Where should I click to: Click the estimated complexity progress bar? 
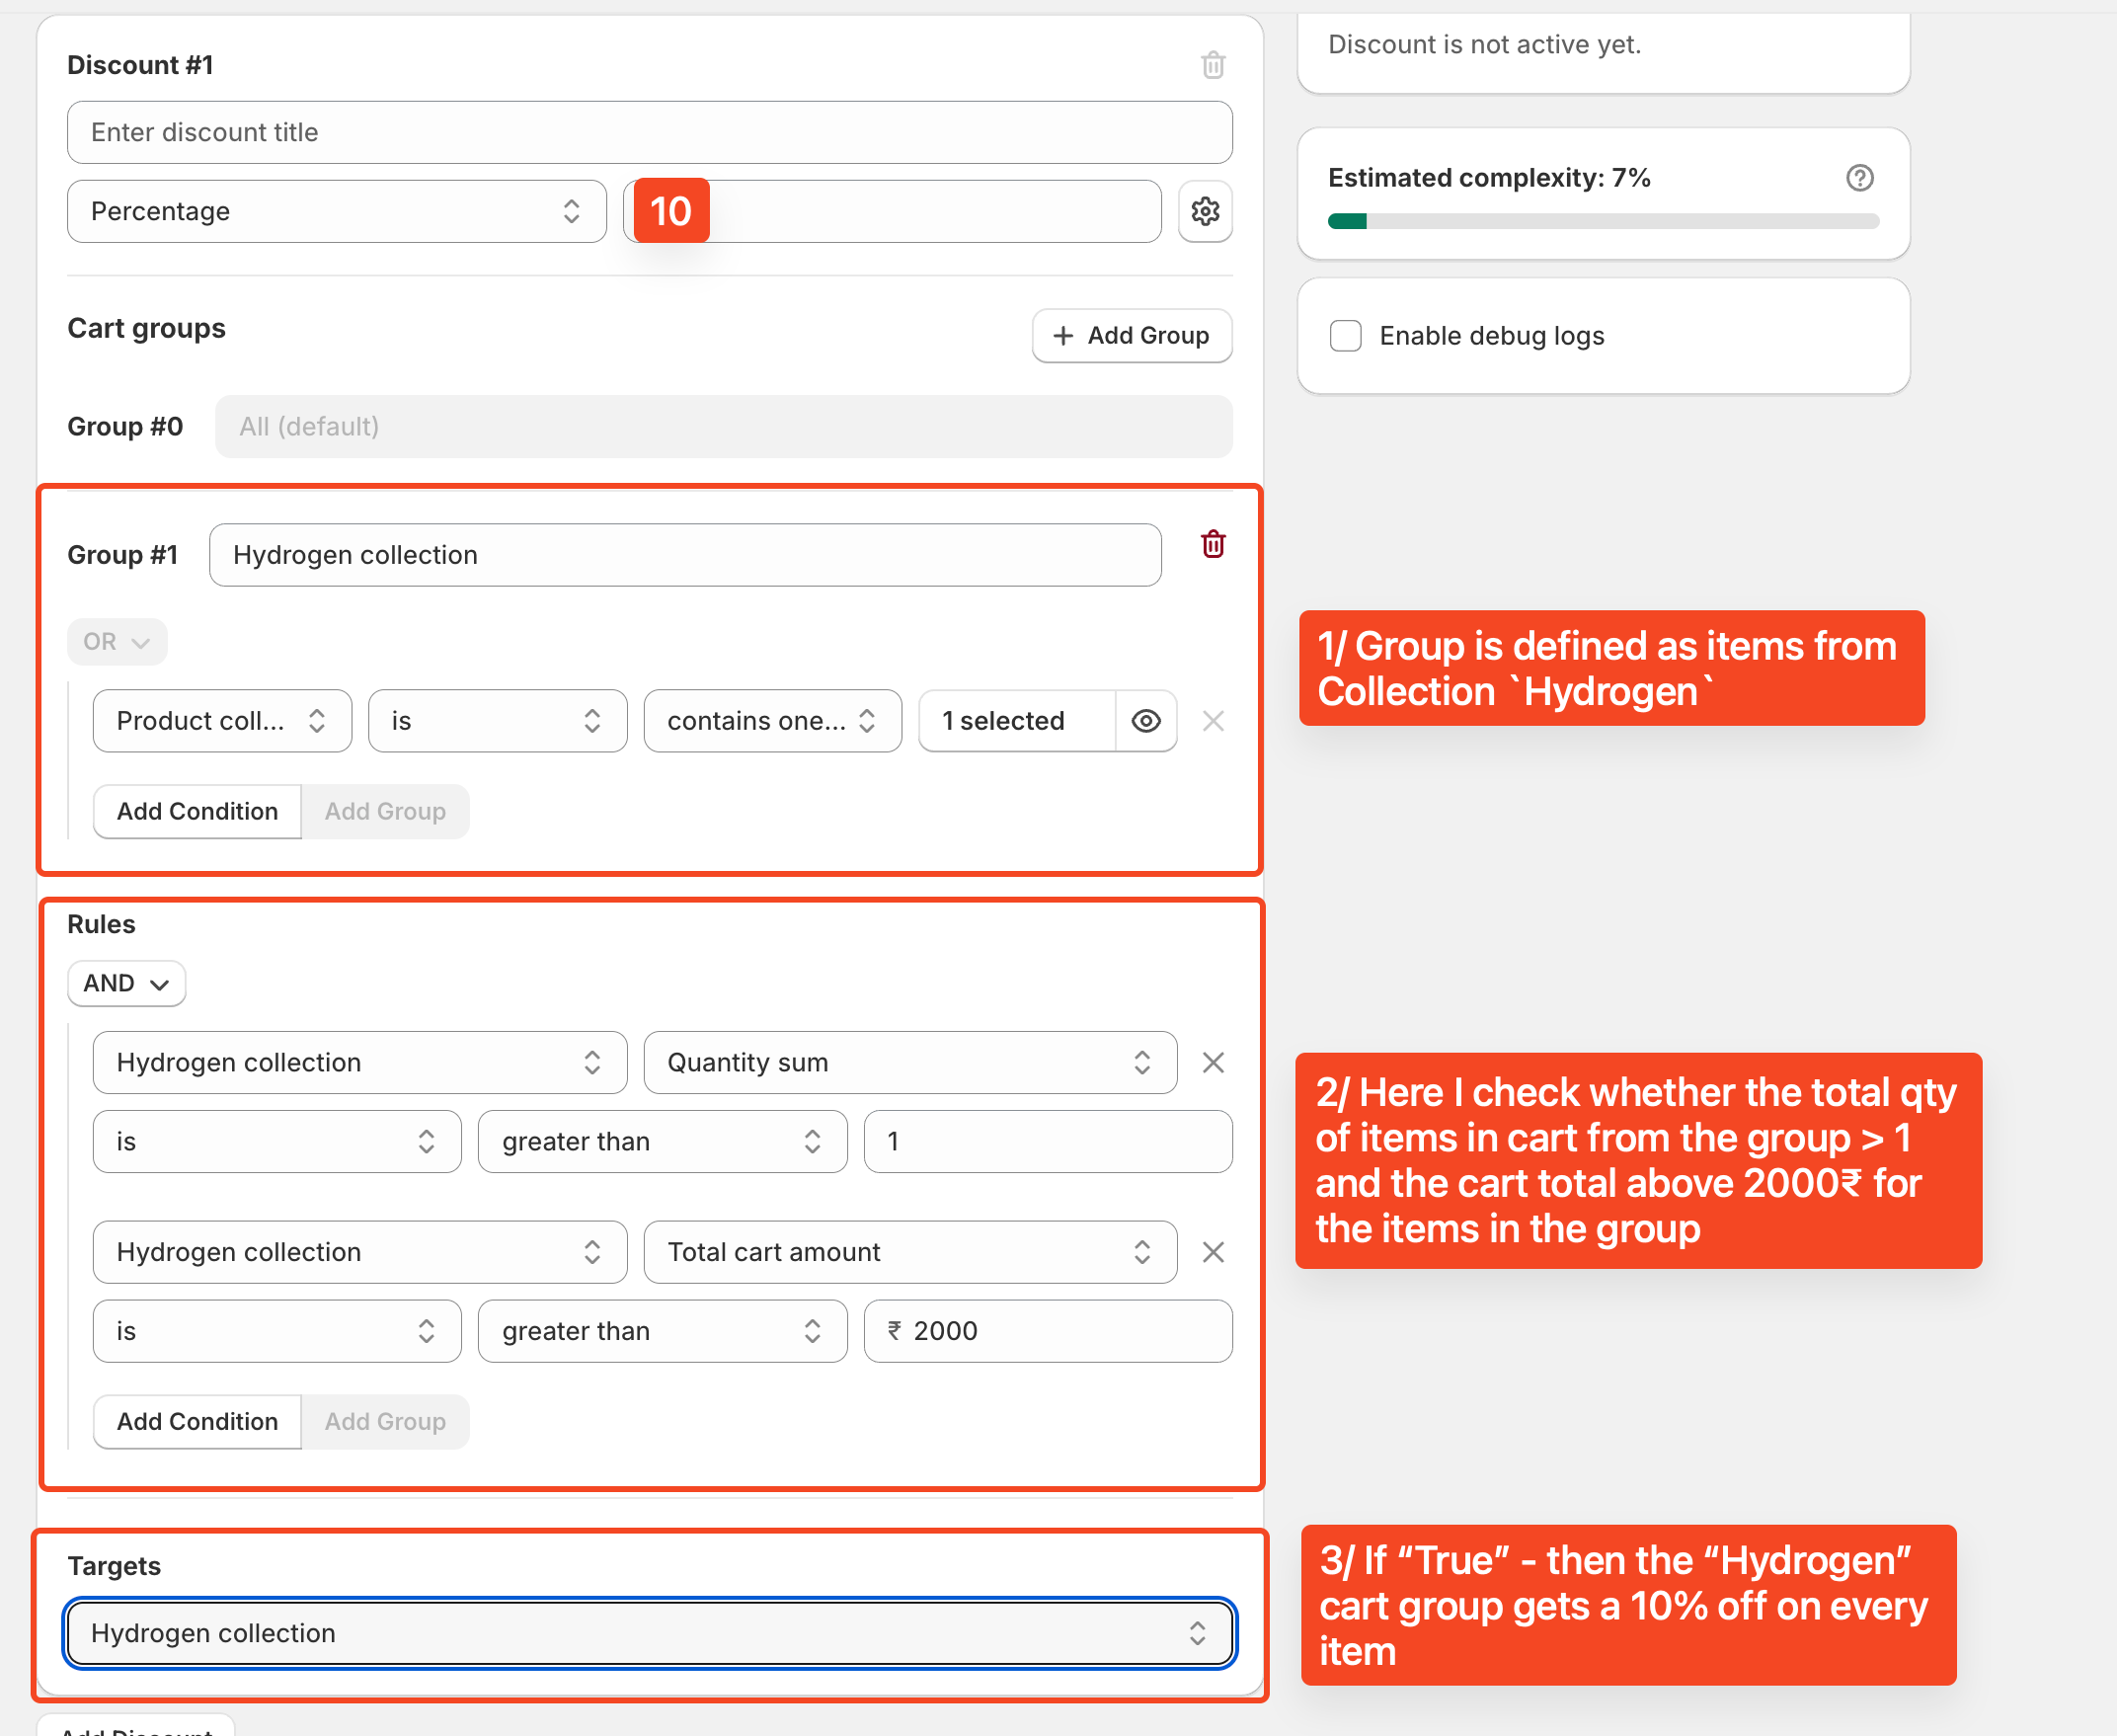point(1603,222)
